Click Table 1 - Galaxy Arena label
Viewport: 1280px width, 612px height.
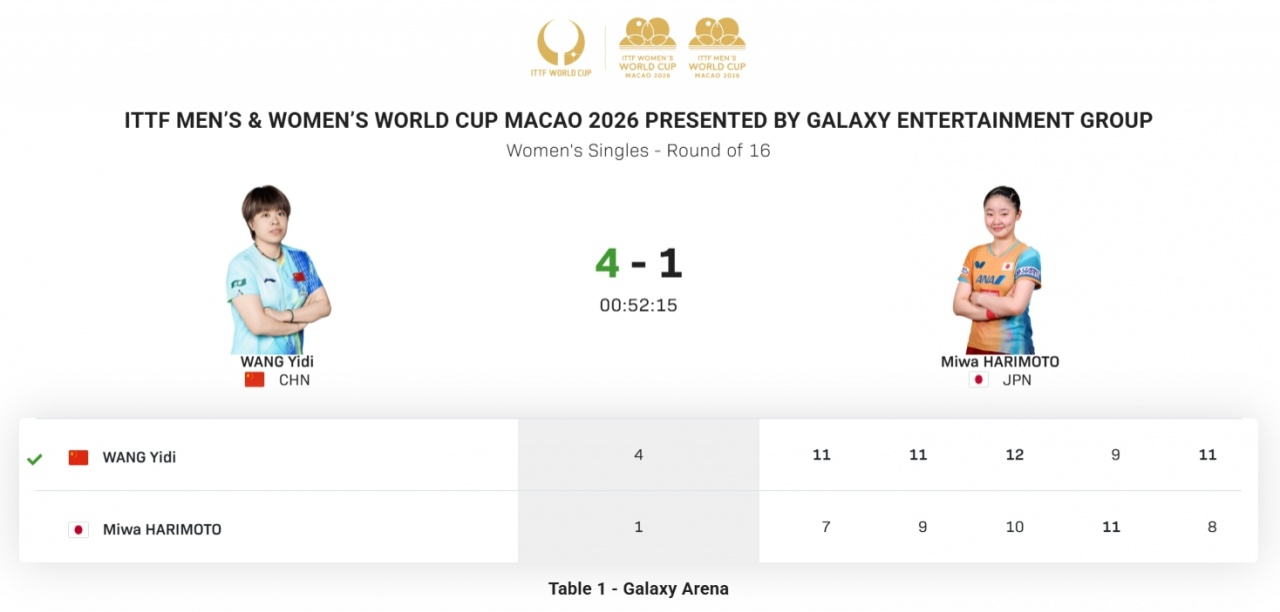tap(638, 588)
